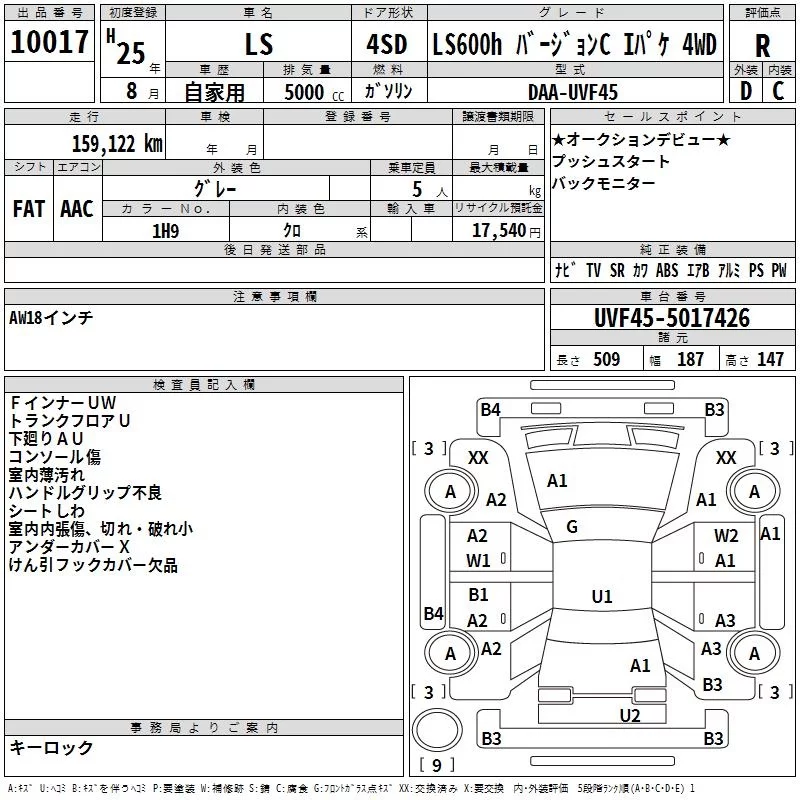Select the G mark on the windshield
This screenshot has height=800, width=800.
[571, 527]
